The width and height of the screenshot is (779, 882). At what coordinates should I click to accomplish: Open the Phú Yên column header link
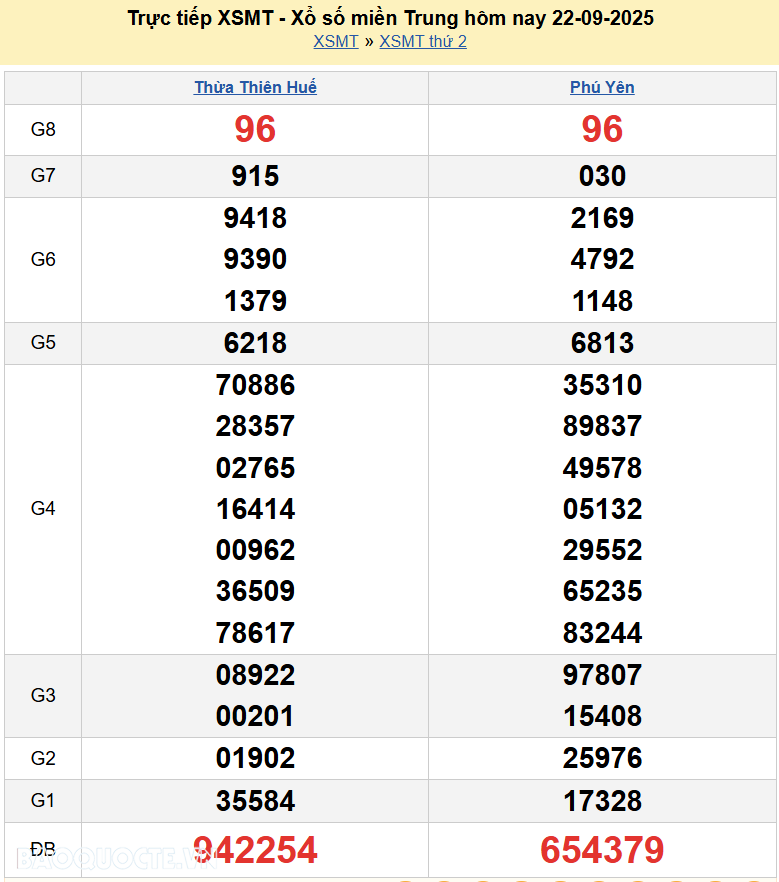(x=602, y=88)
